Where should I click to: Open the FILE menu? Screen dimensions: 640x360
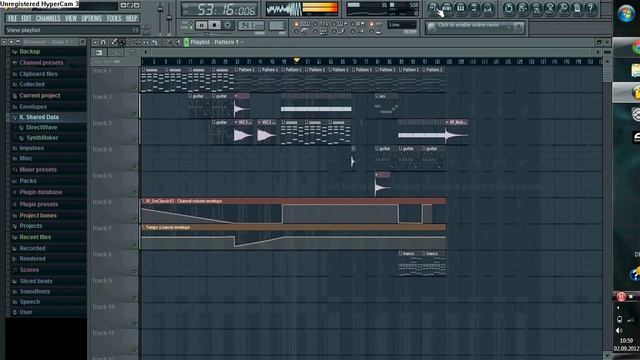[13, 18]
